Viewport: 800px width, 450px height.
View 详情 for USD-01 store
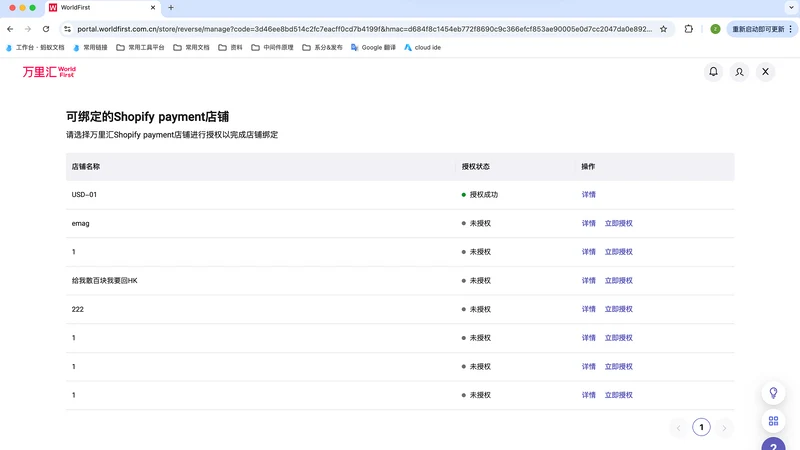click(588, 194)
